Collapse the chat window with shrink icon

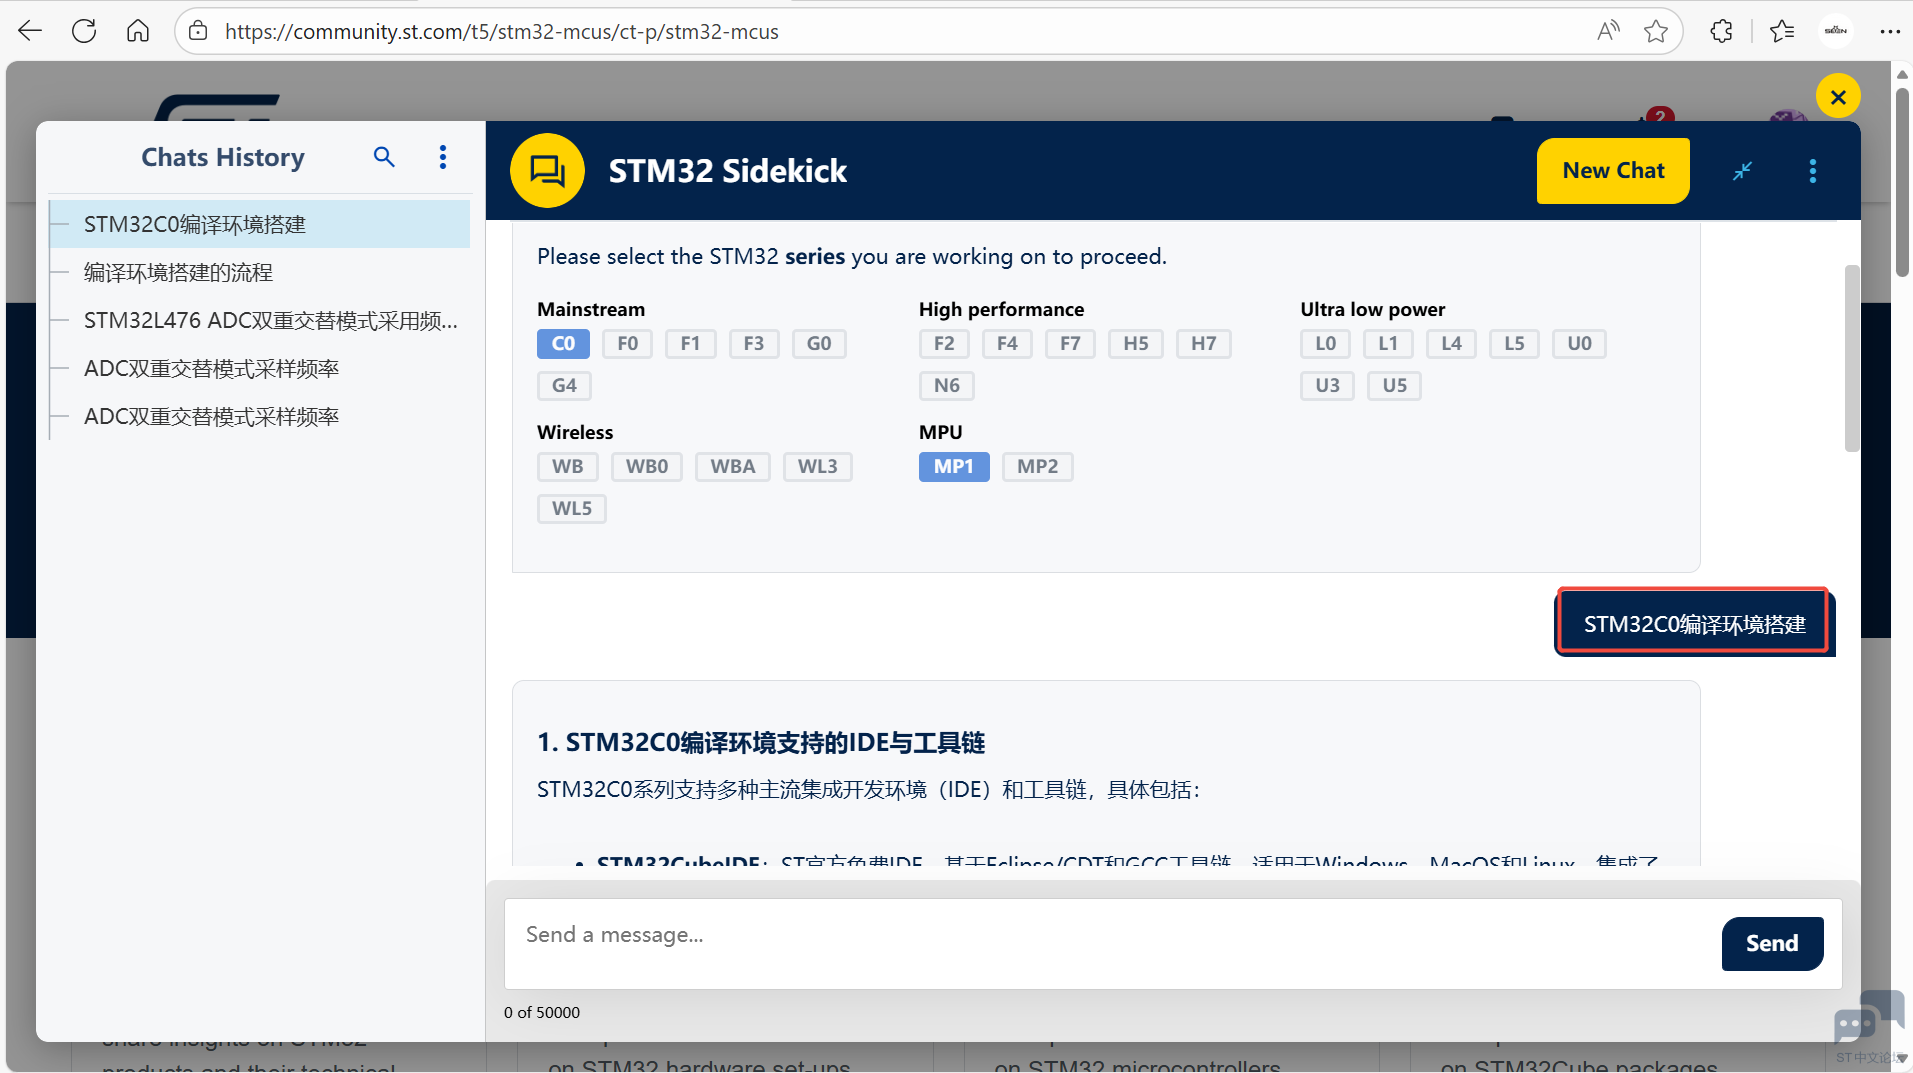(1742, 171)
